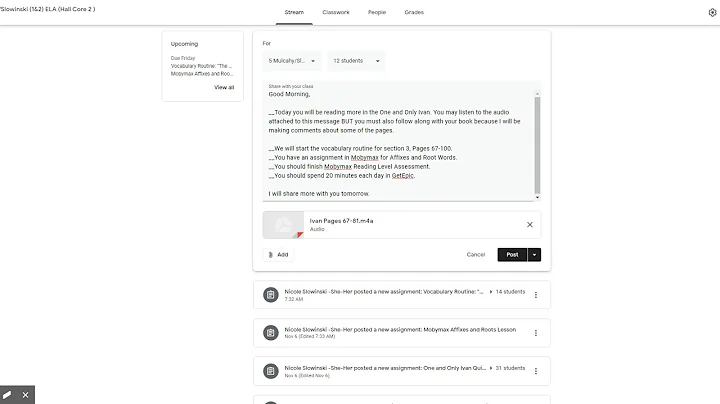Remove the Ivan Pages 67-81.m4a attachment
The width and height of the screenshot is (720, 404).
(x=530, y=225)
